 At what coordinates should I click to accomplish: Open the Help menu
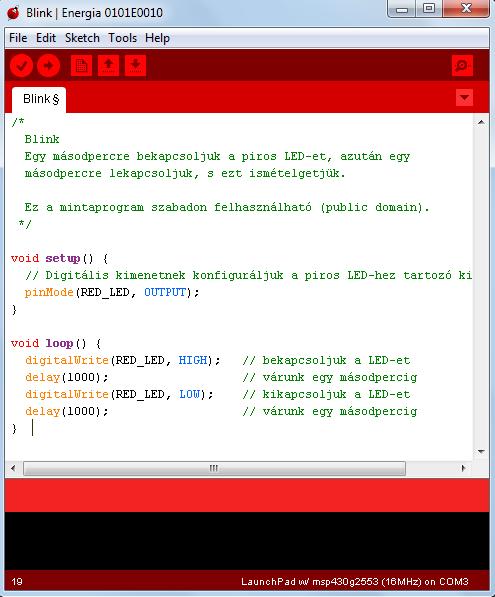[x=157, y=38]
